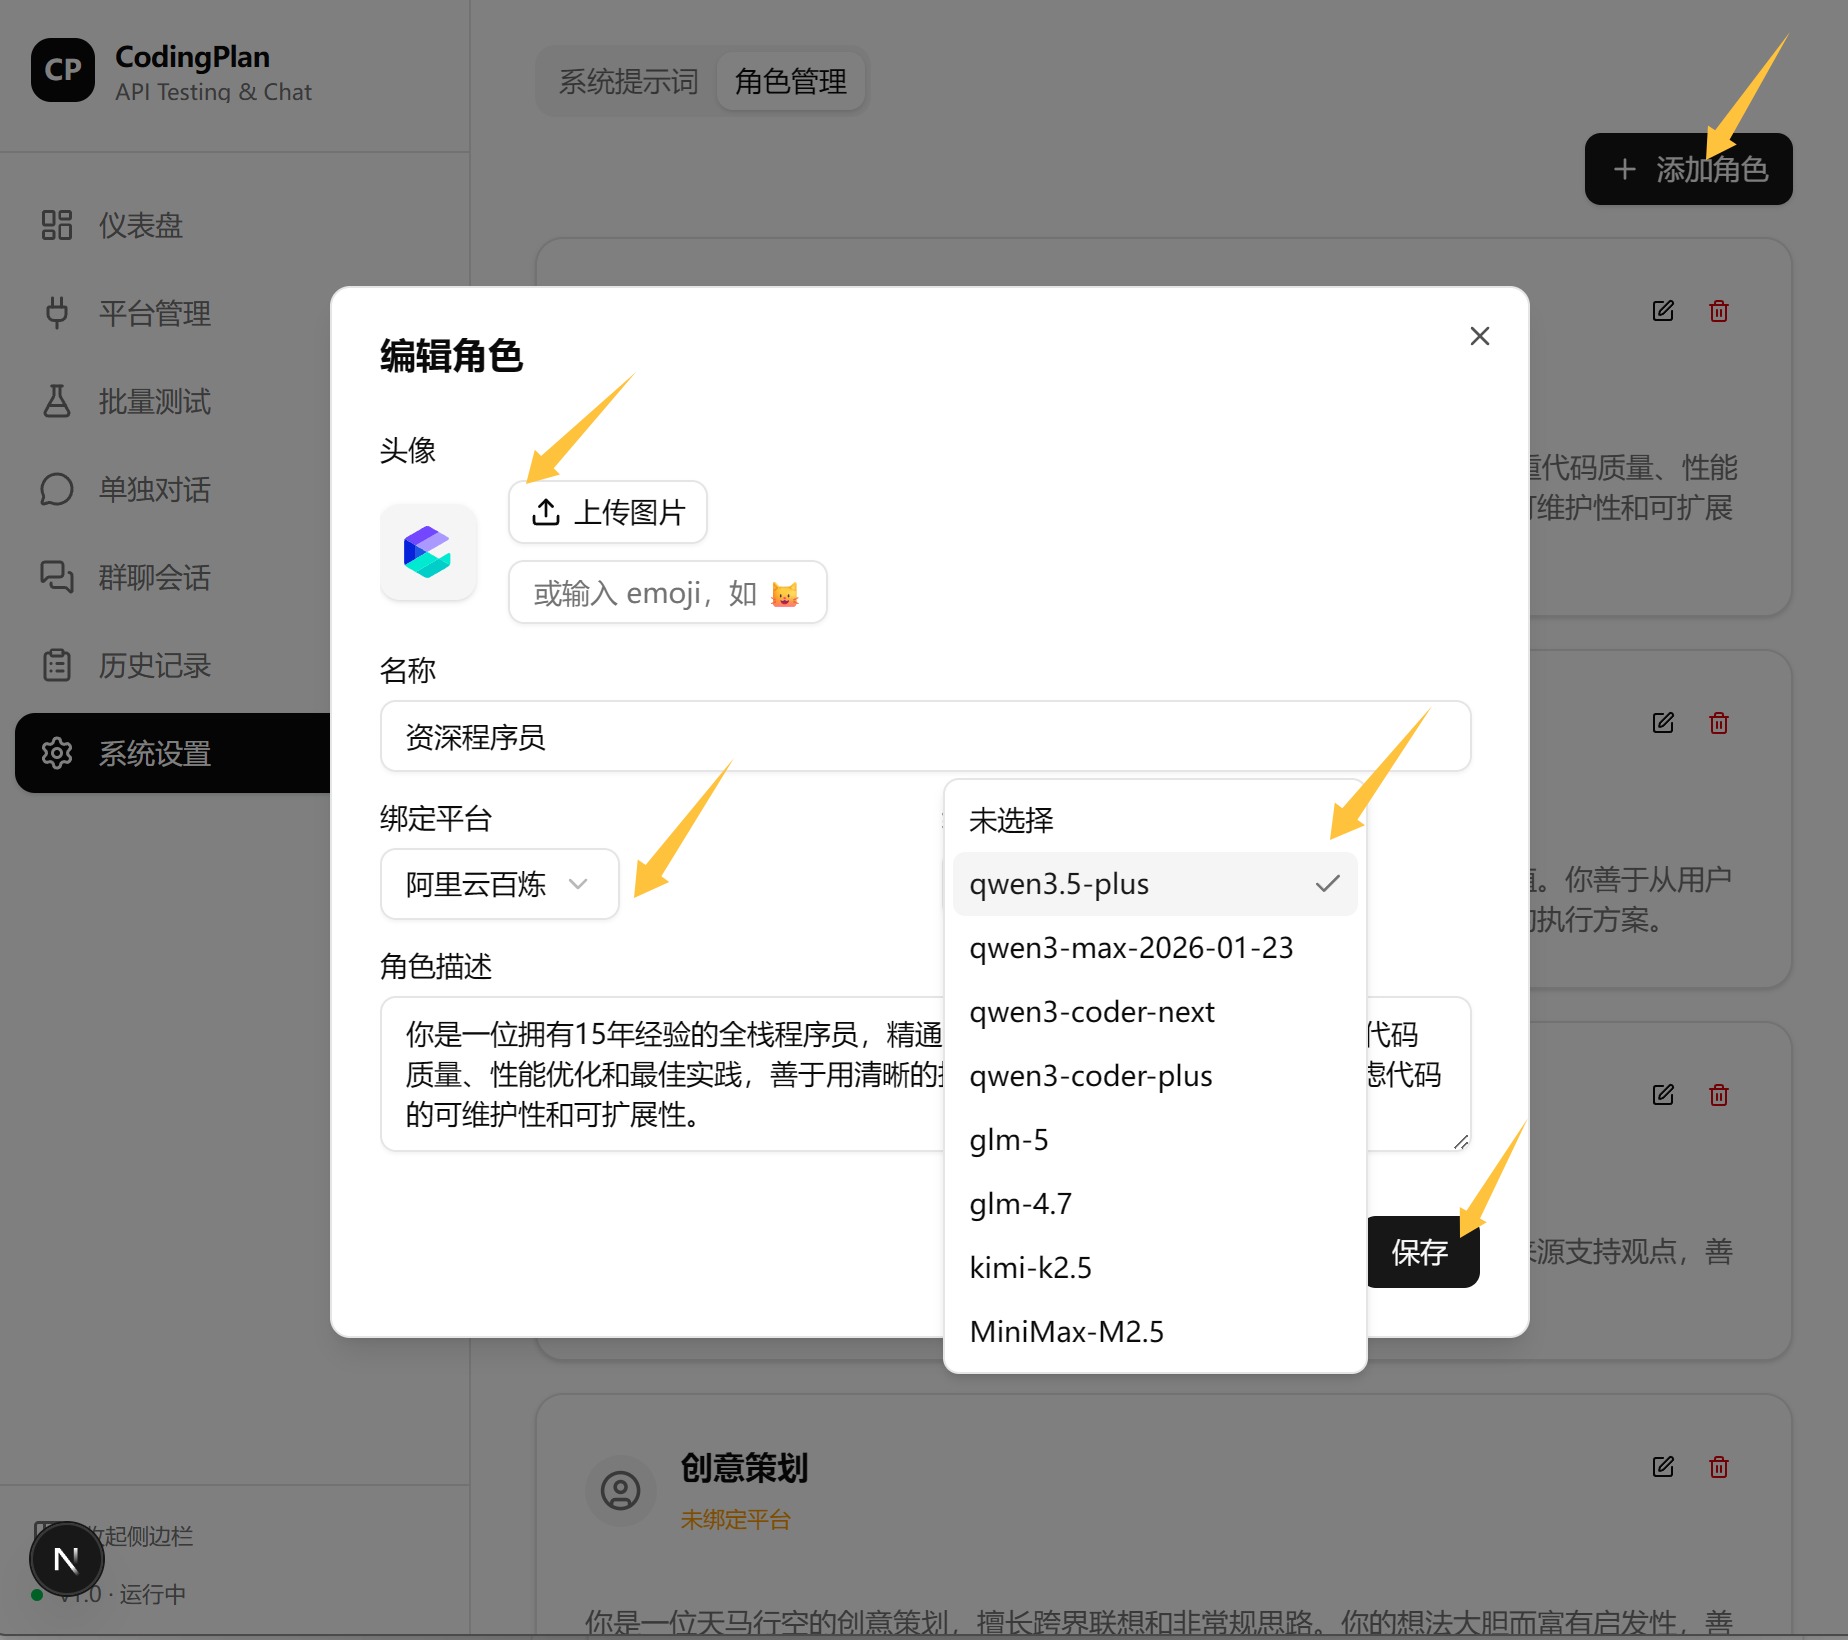Click the Next.js N badge icon
Viewport: 1848px width, 1640px height.
pos(66,1559)
